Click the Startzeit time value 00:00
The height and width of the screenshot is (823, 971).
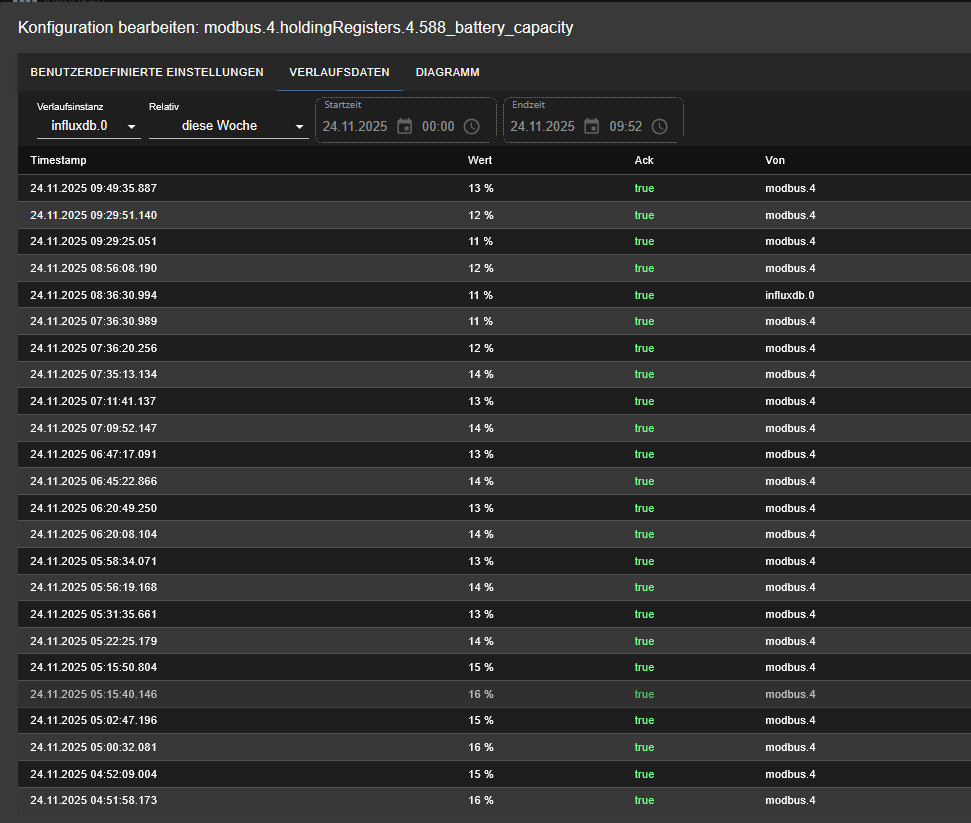(438, 126)
